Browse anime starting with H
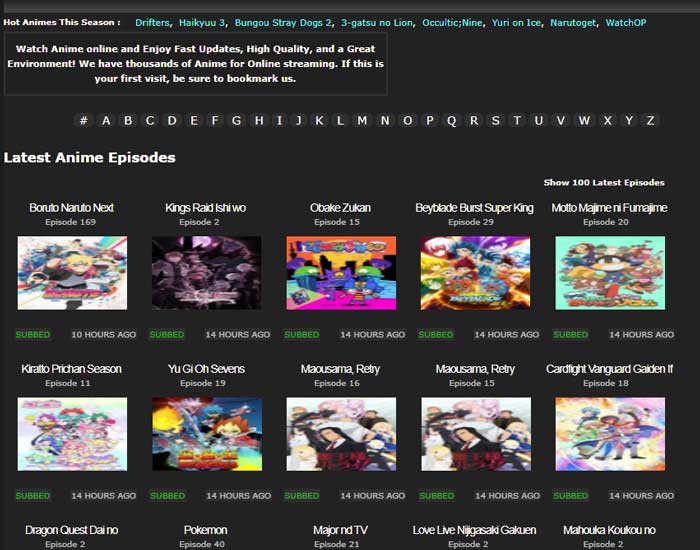This screenshot has width=700, height=550. (259, 120)
